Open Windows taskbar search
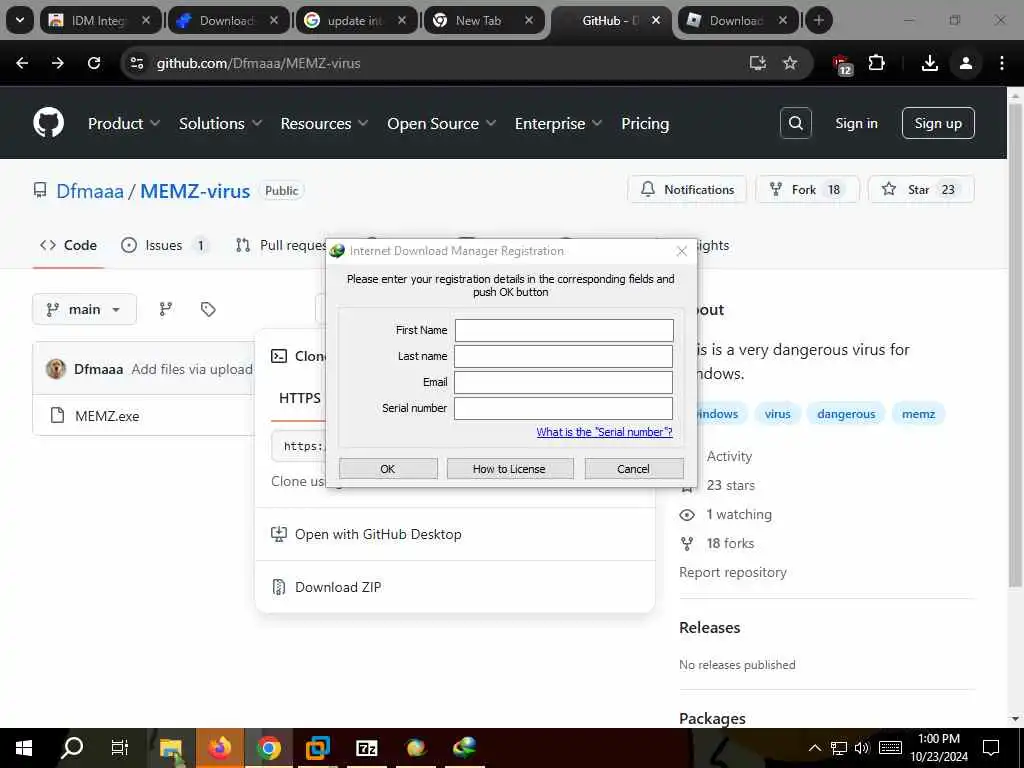The image size is (1024, 768). tap(72, 748)
